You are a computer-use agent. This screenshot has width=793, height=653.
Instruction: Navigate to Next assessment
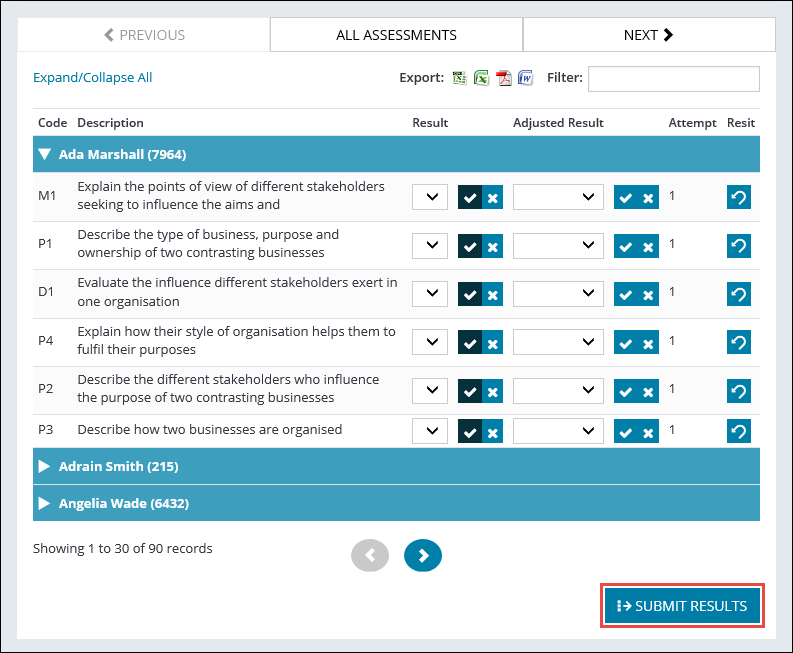648,35
